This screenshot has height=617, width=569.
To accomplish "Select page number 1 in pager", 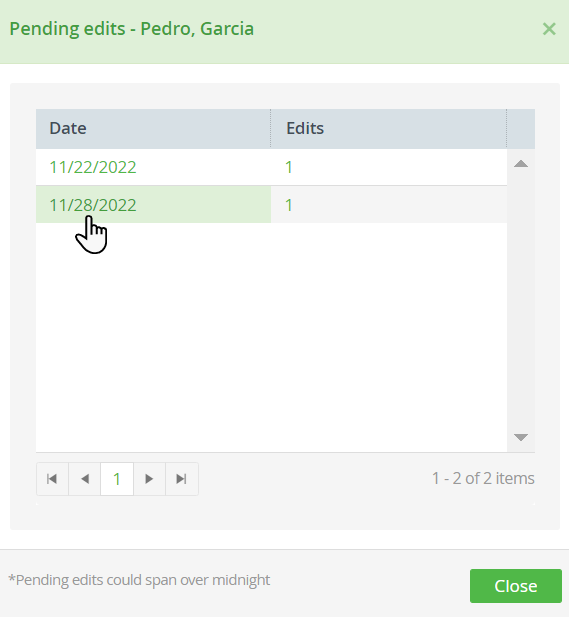I will pyautogui.click(x=117, y=479).
